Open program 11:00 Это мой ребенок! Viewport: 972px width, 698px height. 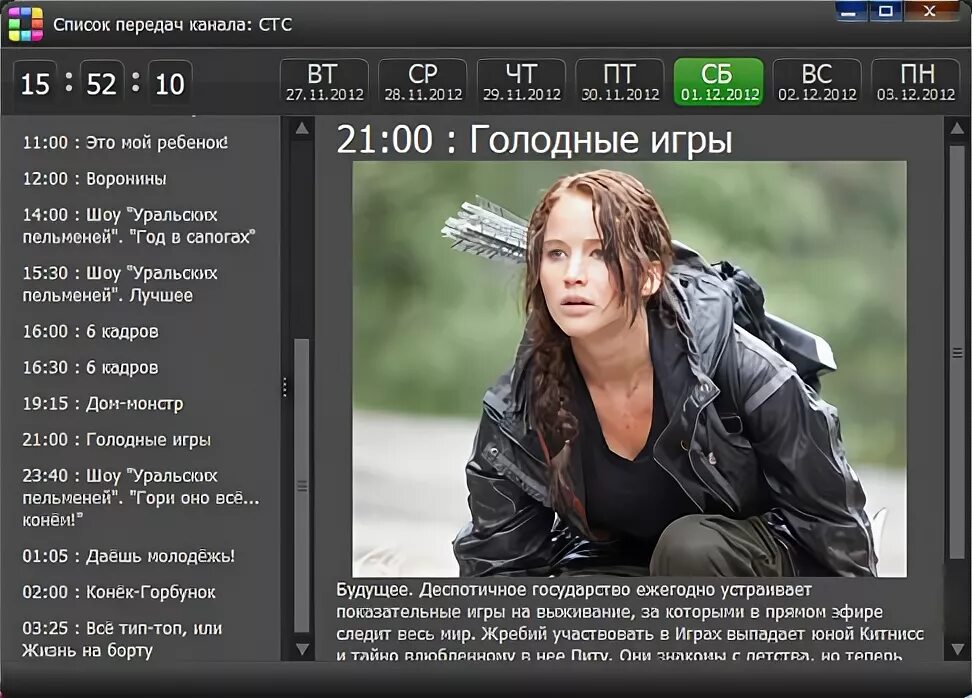pos(125,143)
